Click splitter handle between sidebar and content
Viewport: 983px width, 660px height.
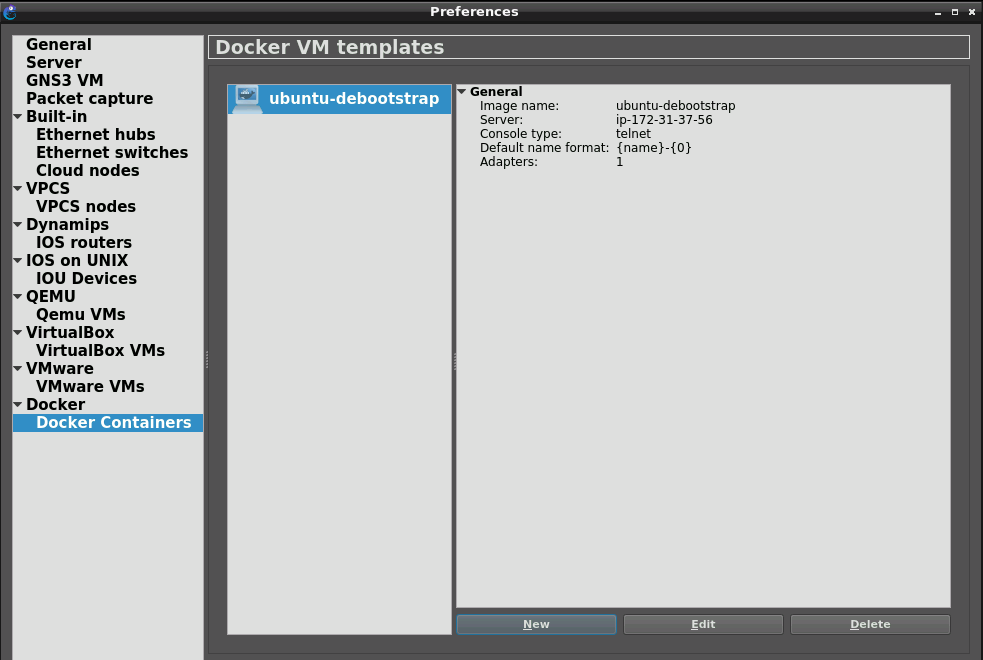(206, 359)
